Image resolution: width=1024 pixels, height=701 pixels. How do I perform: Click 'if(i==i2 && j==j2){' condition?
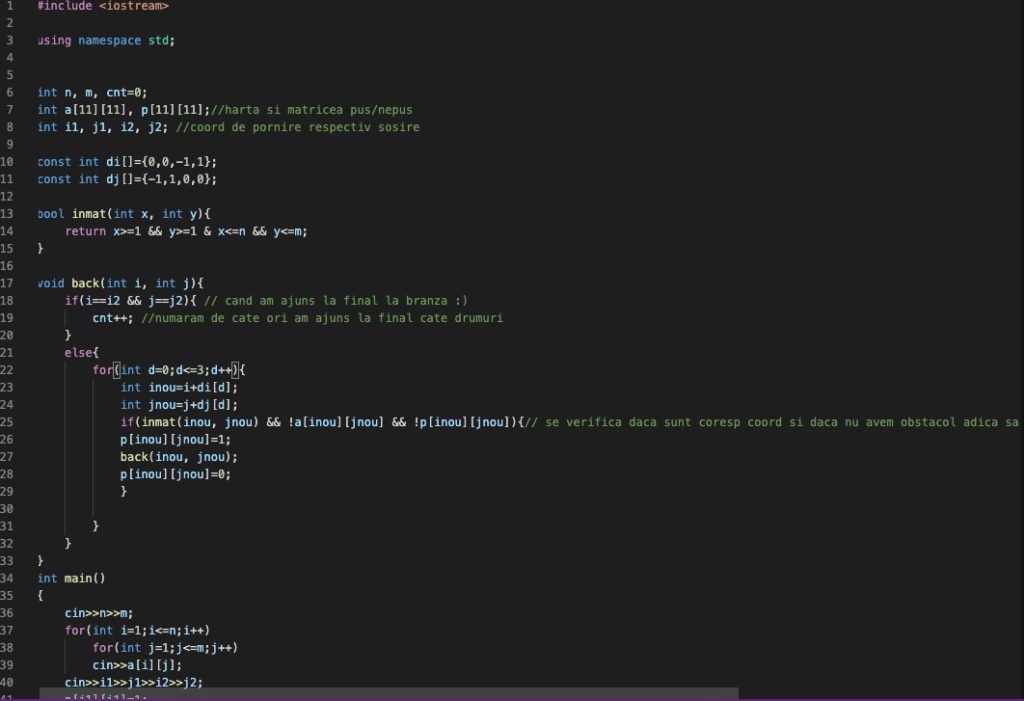click(x=131, y=301)
